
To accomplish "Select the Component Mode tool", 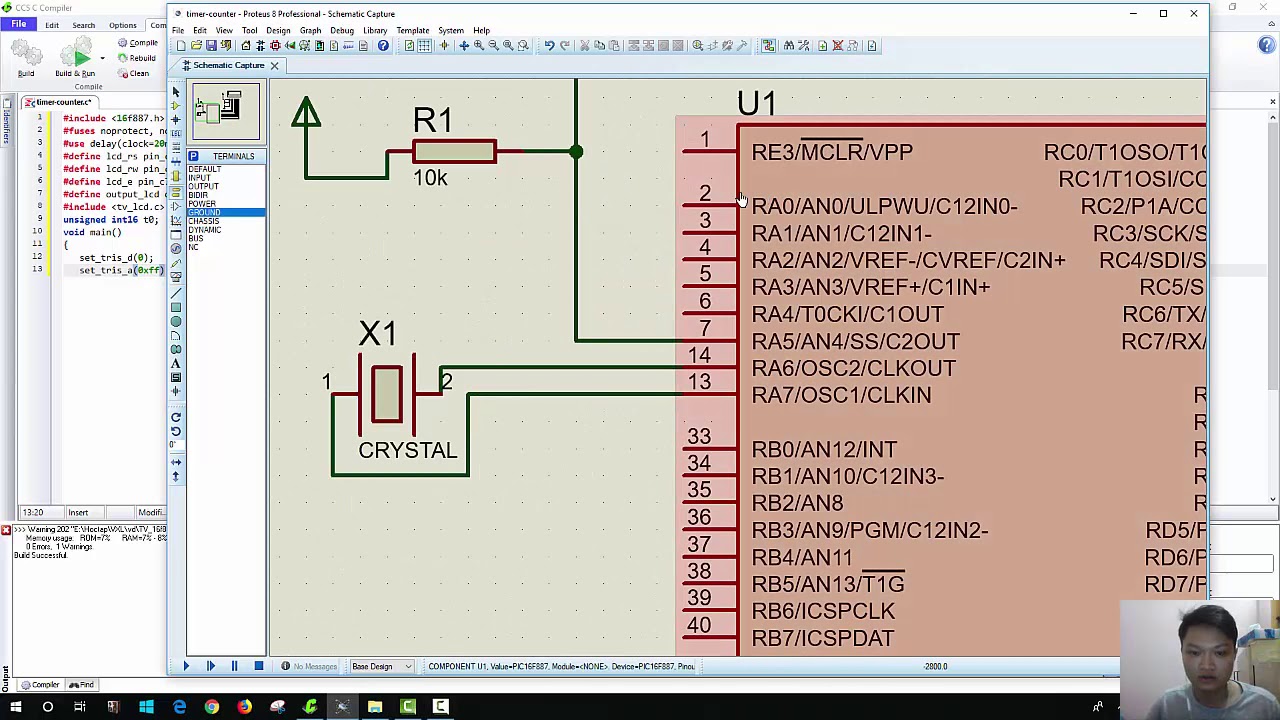I will click(176, 107).
